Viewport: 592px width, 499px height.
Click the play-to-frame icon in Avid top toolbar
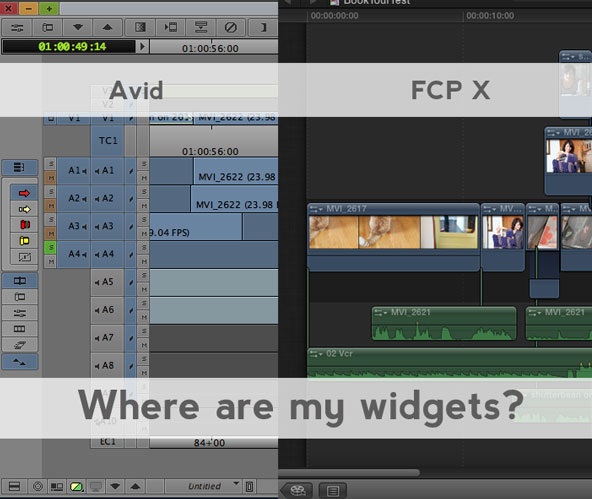click(x=171, y=28)
